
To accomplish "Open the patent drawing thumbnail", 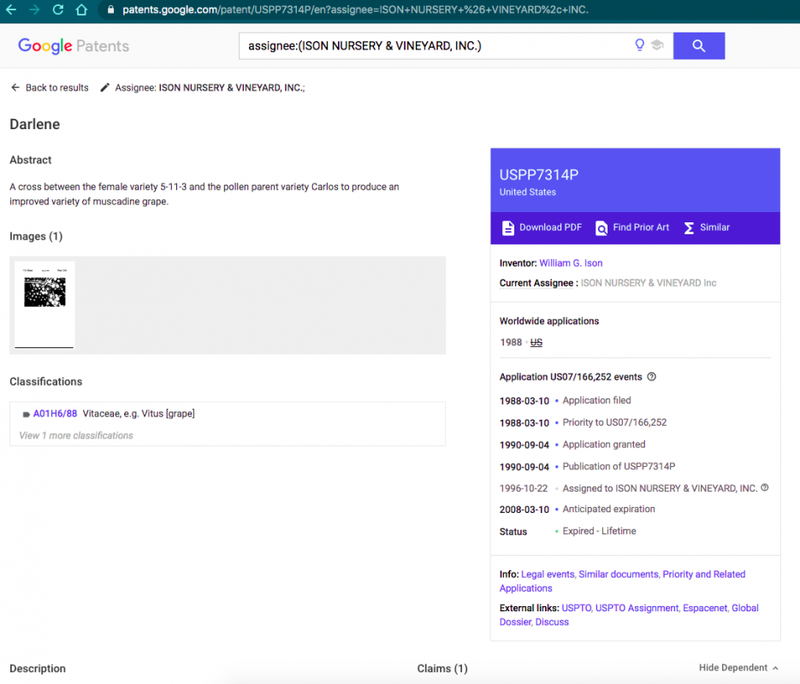I will [44, 305].
